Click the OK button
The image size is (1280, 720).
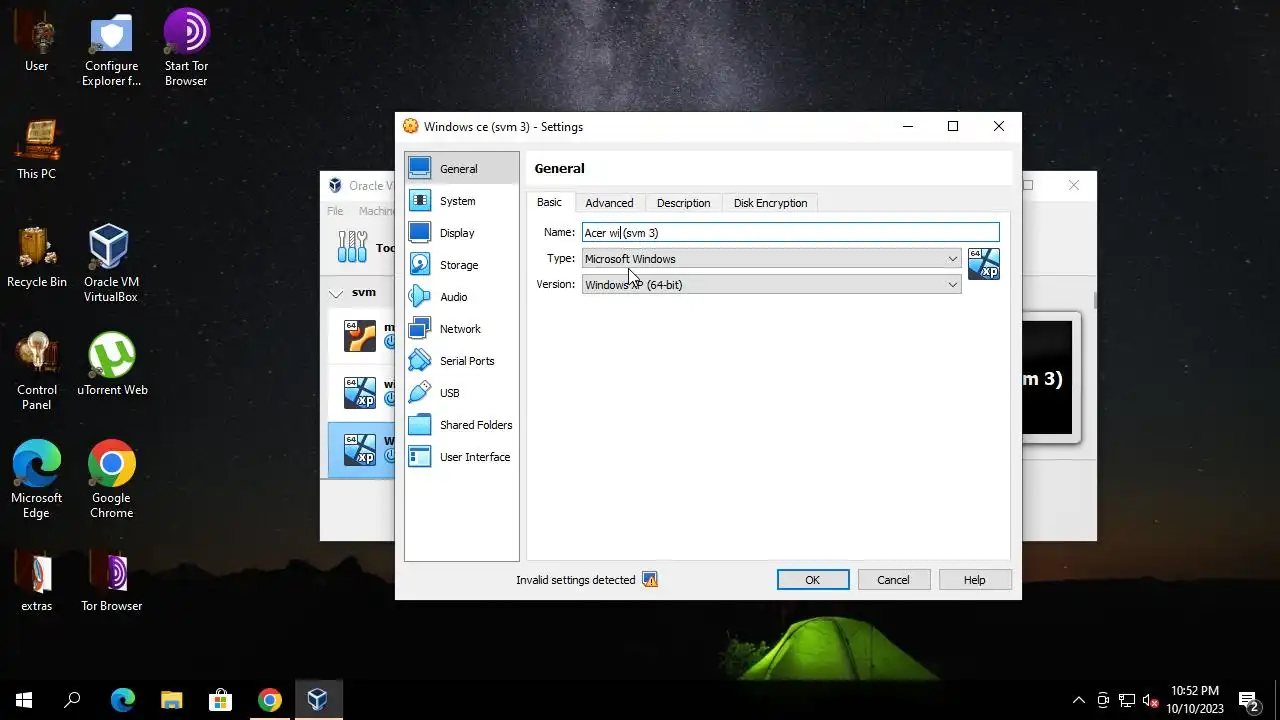pos(813,580)
